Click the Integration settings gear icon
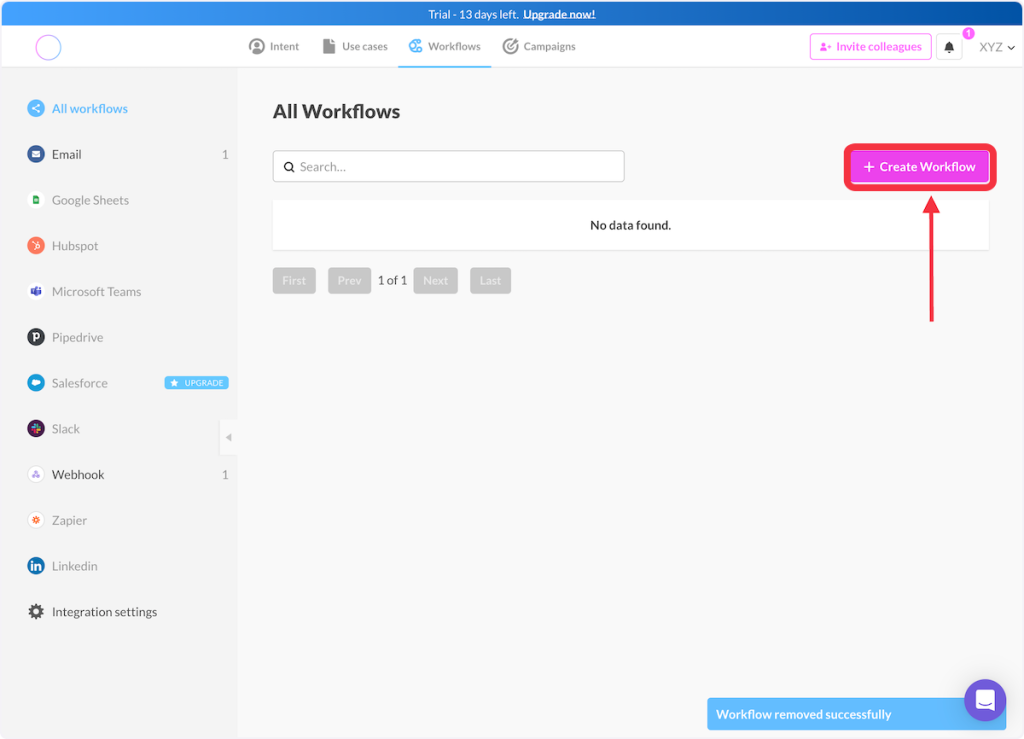Screen dimensions: 1024x739 point(36,612)
